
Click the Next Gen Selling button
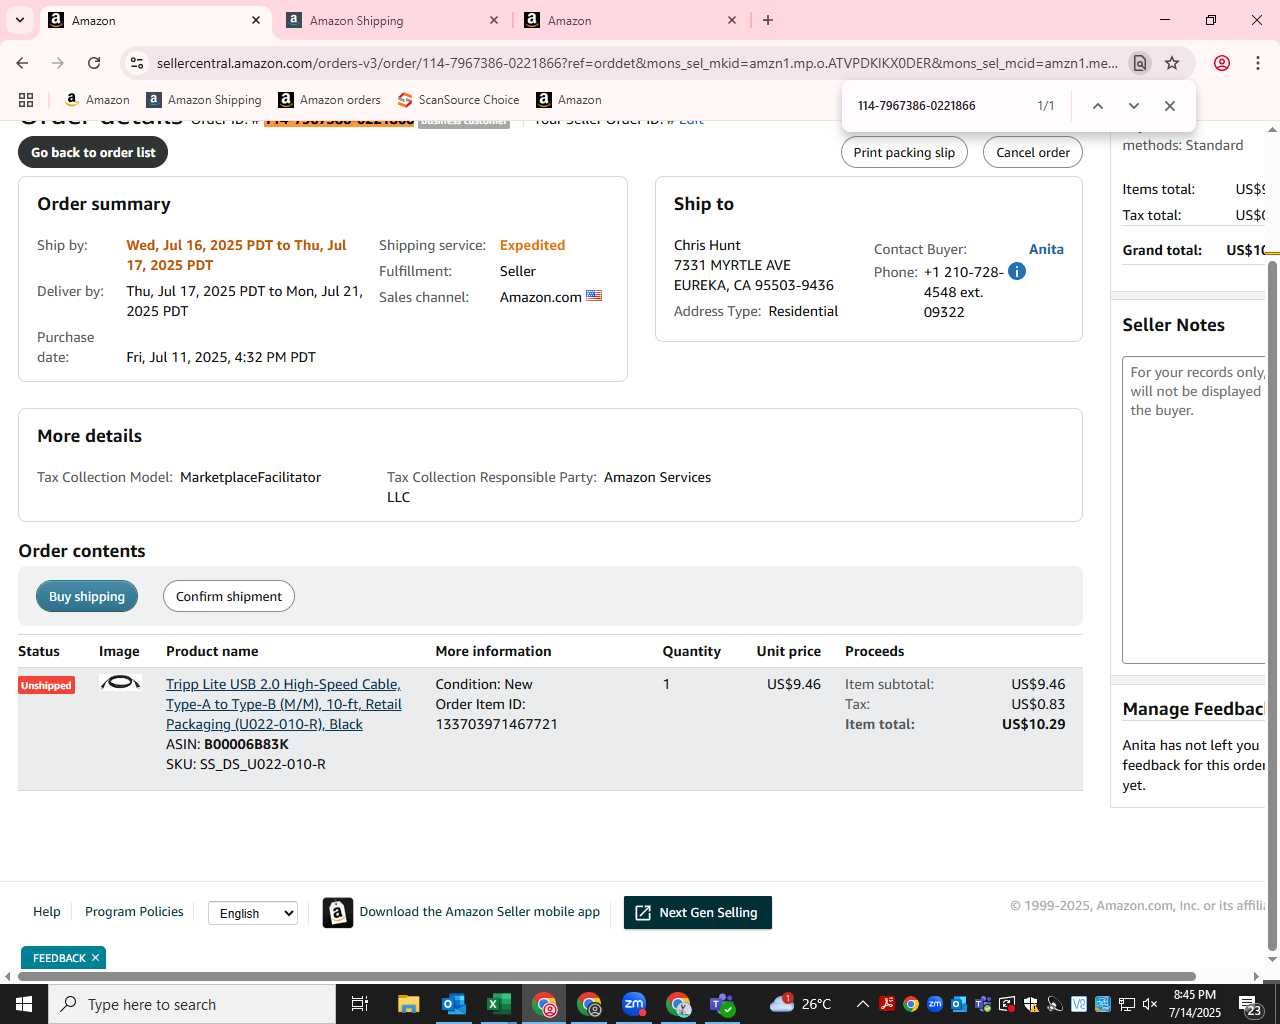(x=698, y=912)
